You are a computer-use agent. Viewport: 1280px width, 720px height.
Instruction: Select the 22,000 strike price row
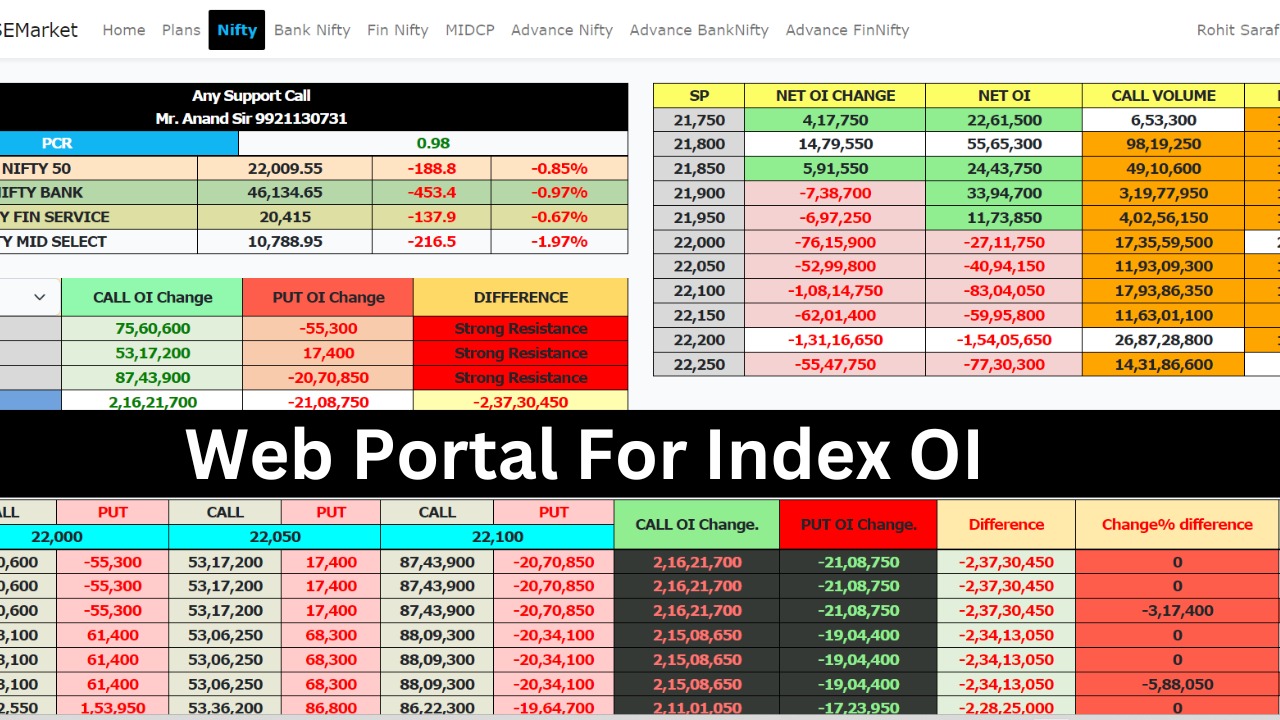699,242
